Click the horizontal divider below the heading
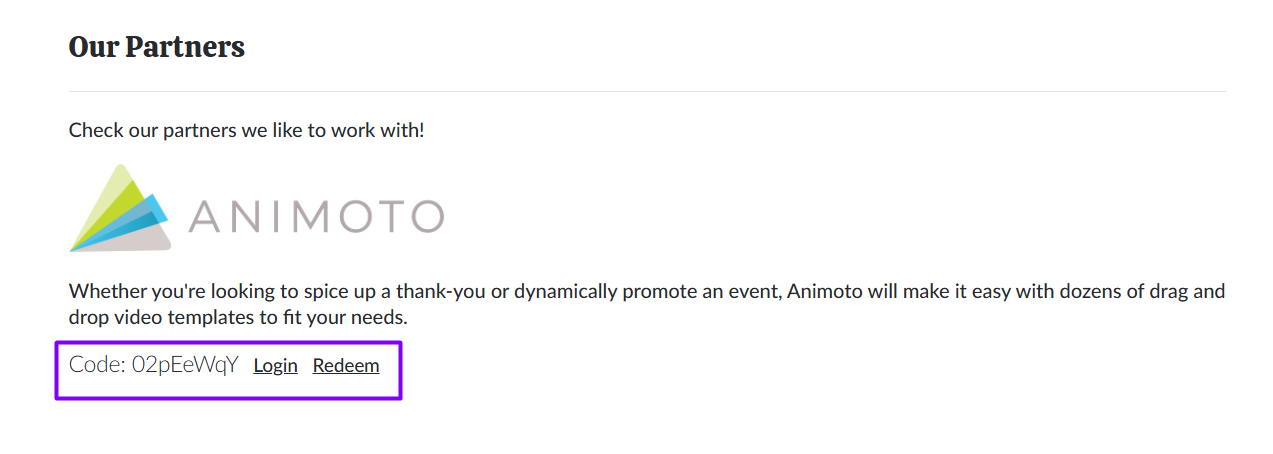This screenshot has height=454, width=1273. click(x=647, y=92)
